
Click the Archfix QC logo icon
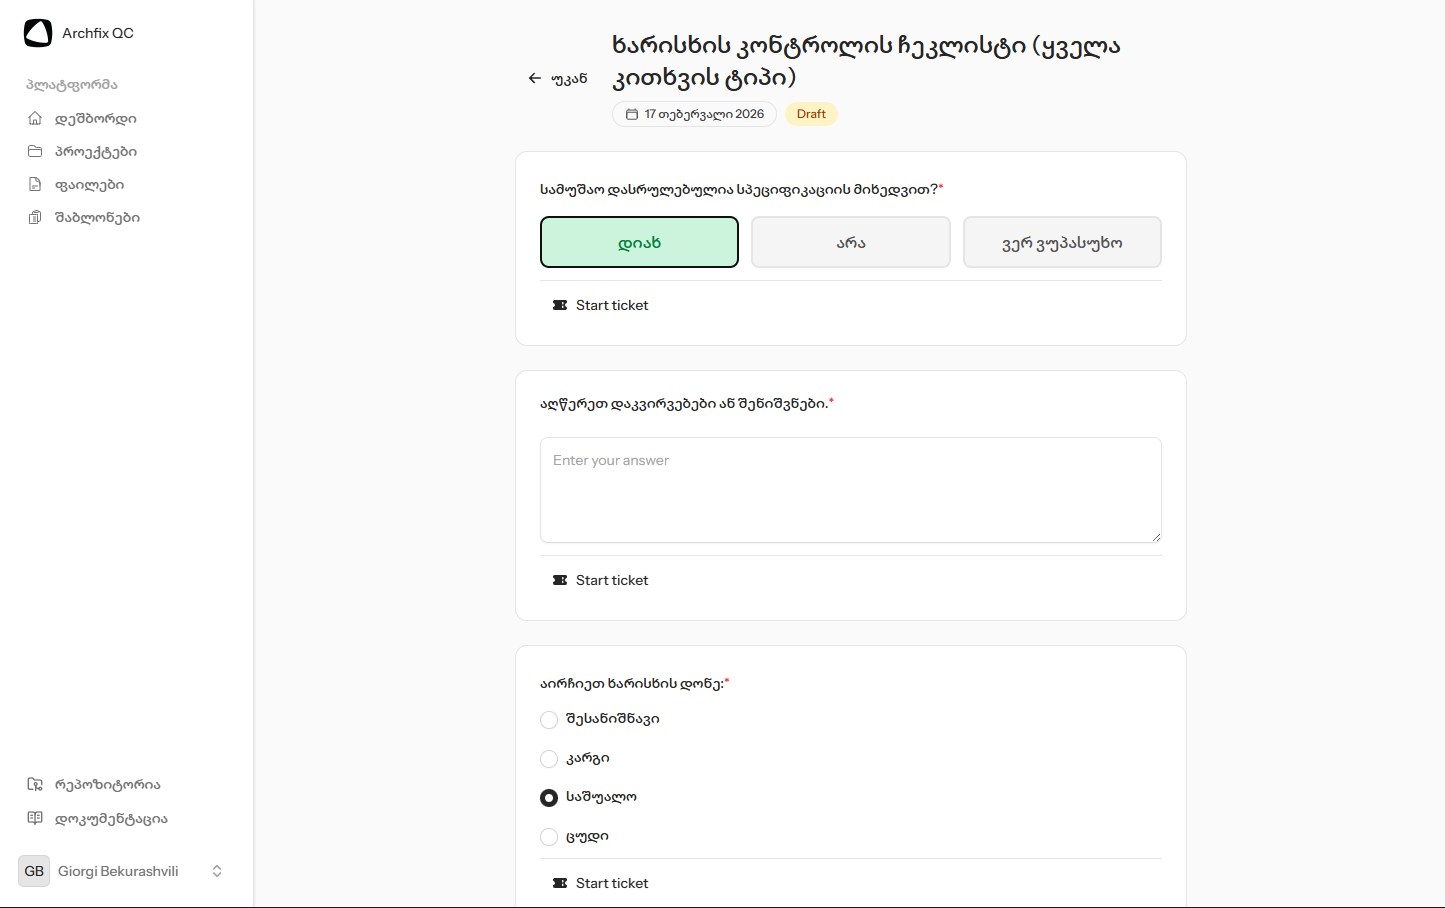(37, 32)
